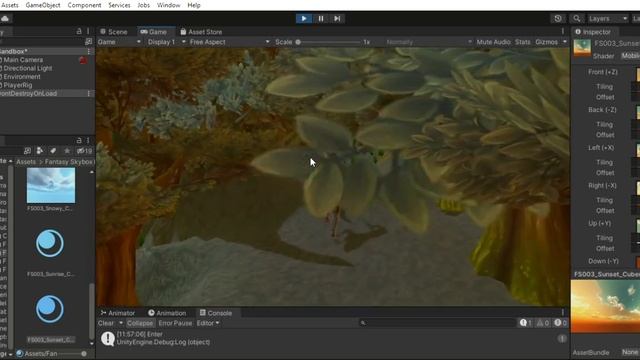This screenshot has width=640, height=360.
Task: Open the Gizmos dropdown arrow
Action: pyautogui.click(x=564, y=42)
